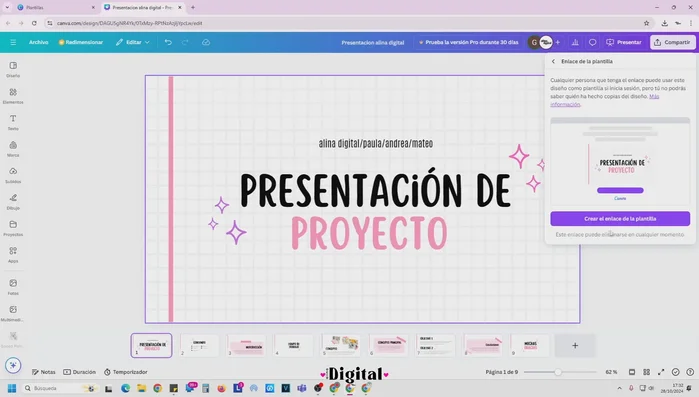The image size is (699, 397).
Task: Click the Canva magic assistant button
Action: 13,365
